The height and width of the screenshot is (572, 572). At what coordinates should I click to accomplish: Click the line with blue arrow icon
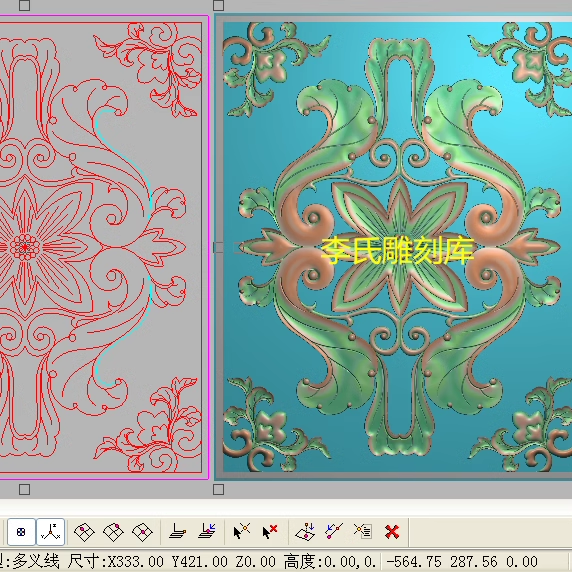tap(334, 532)
